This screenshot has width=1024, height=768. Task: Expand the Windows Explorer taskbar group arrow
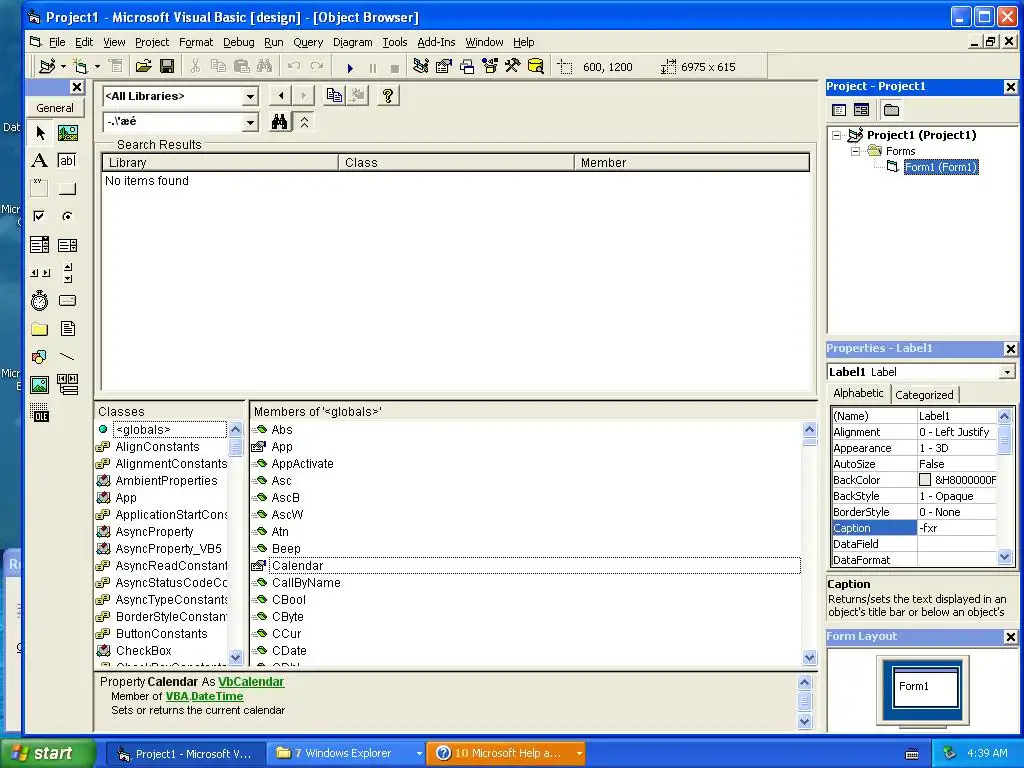click(419, 754)
